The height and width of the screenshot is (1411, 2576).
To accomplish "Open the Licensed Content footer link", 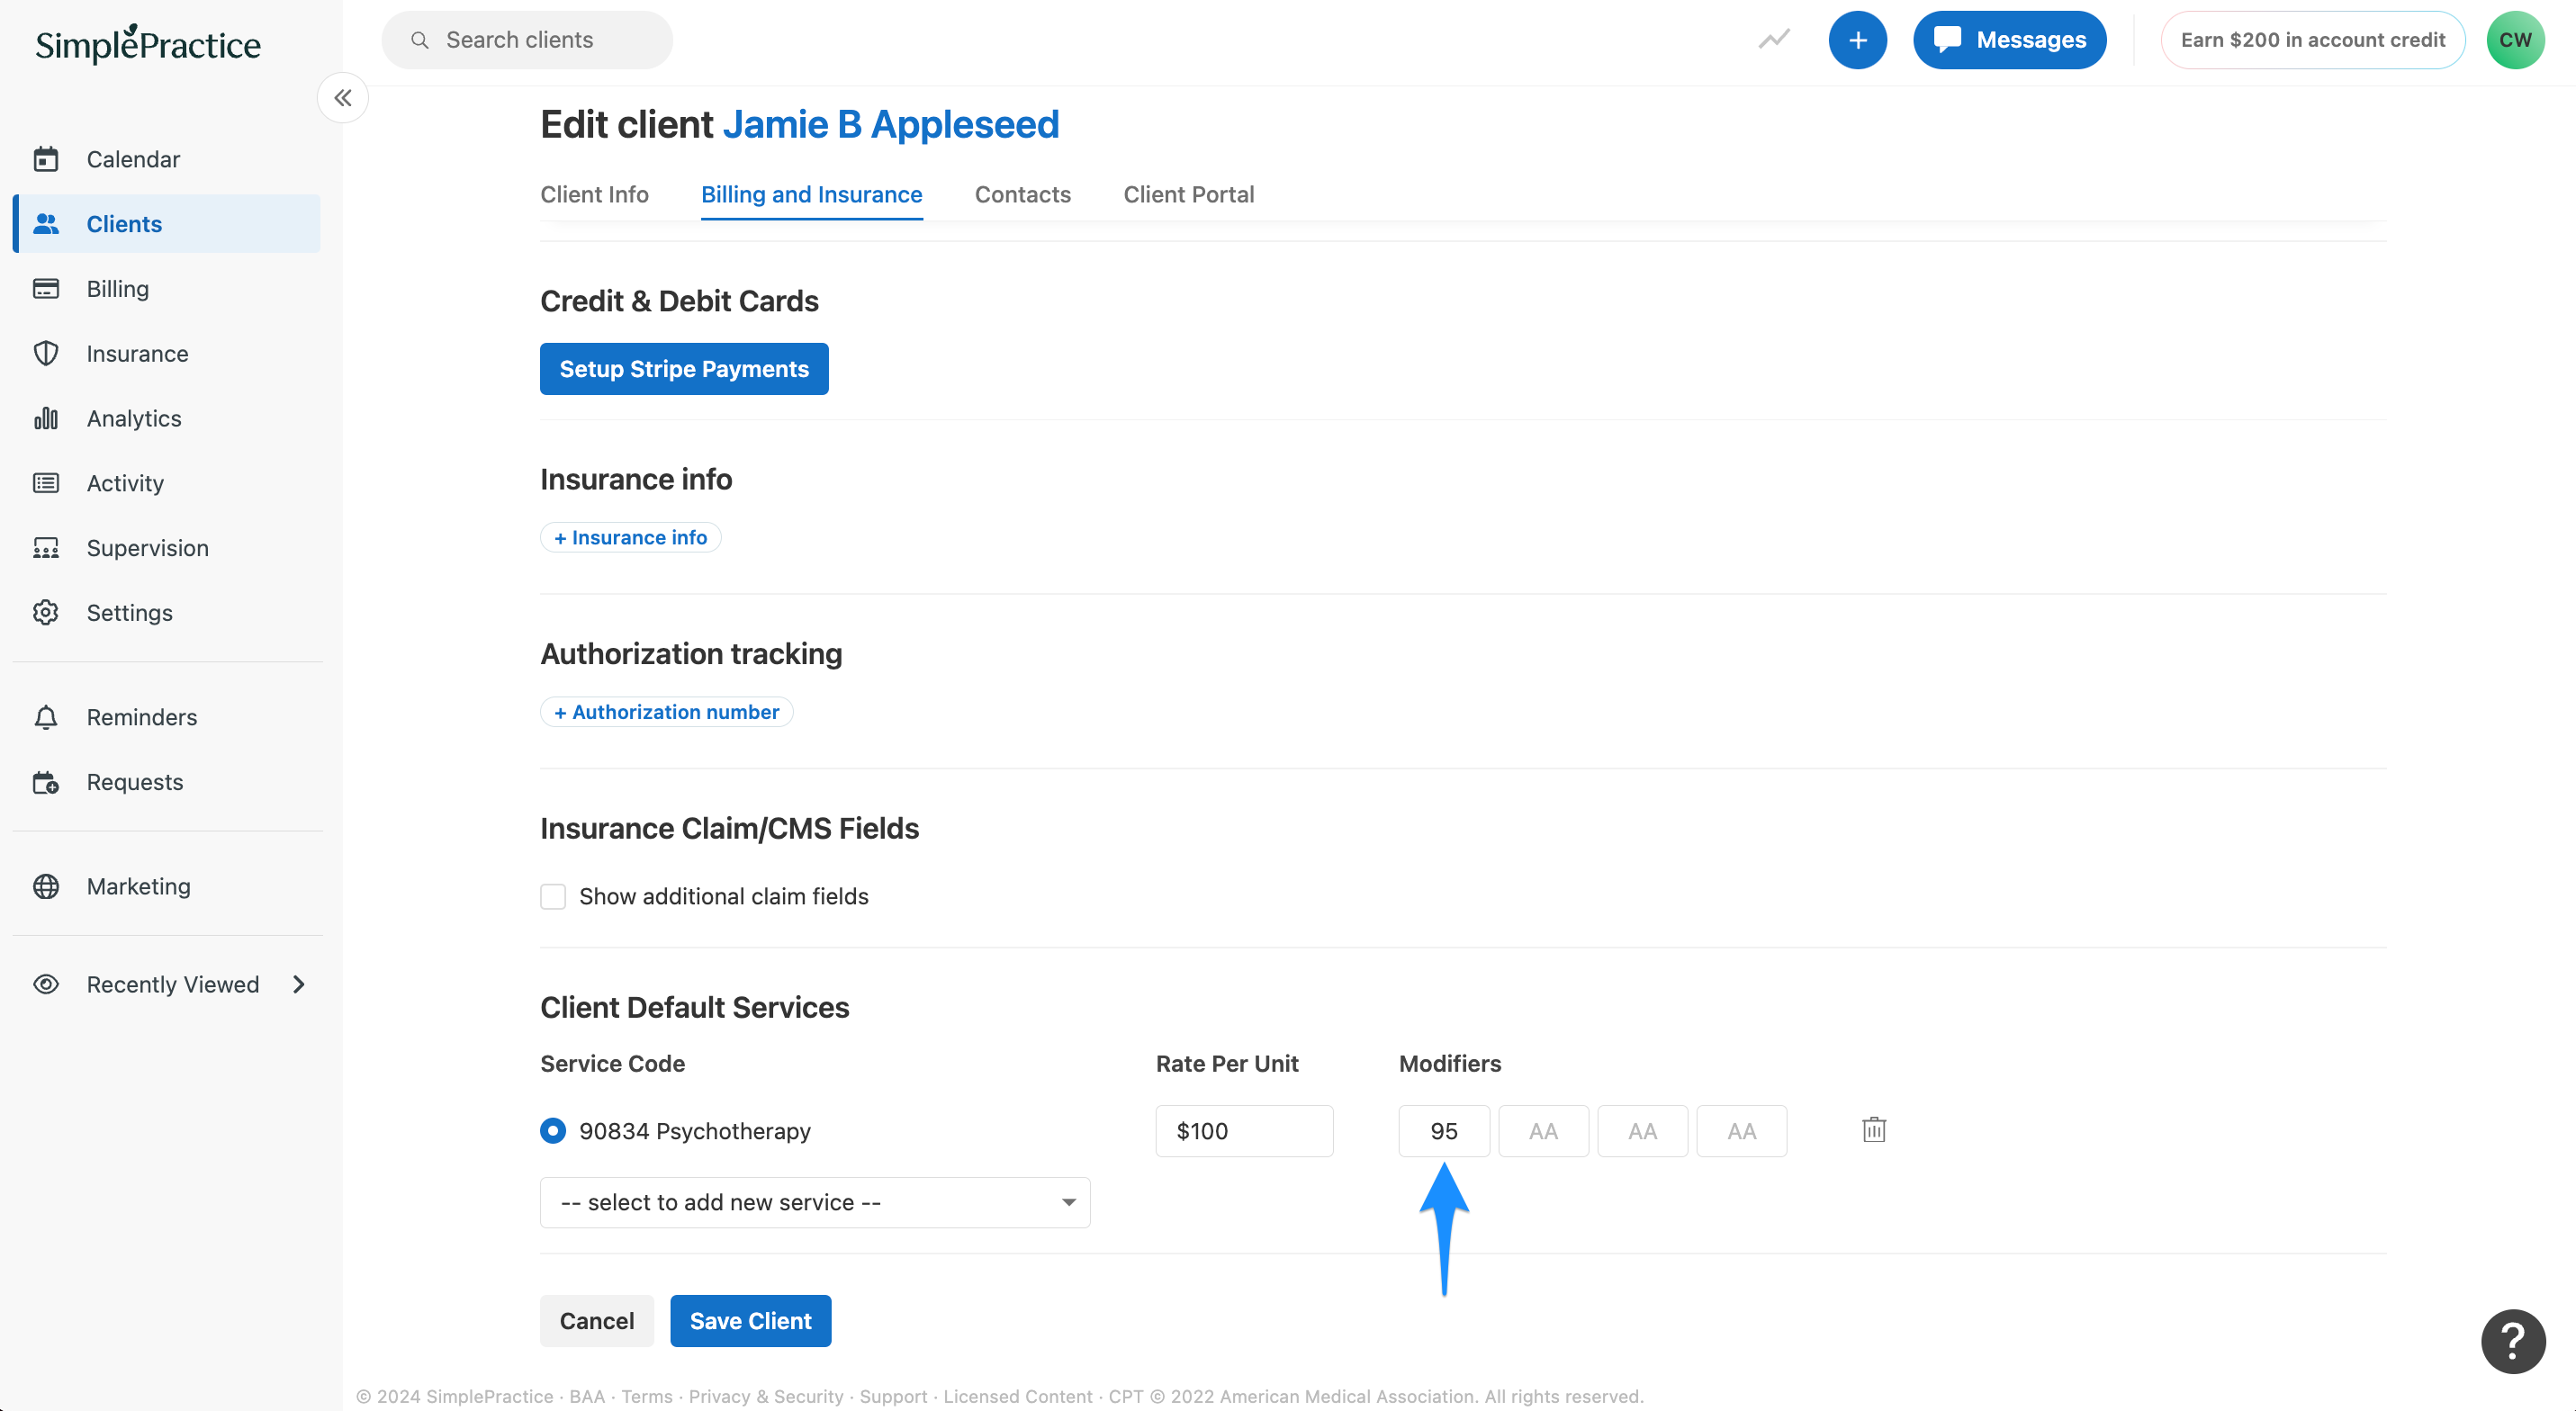I will pos(1018,1396).
